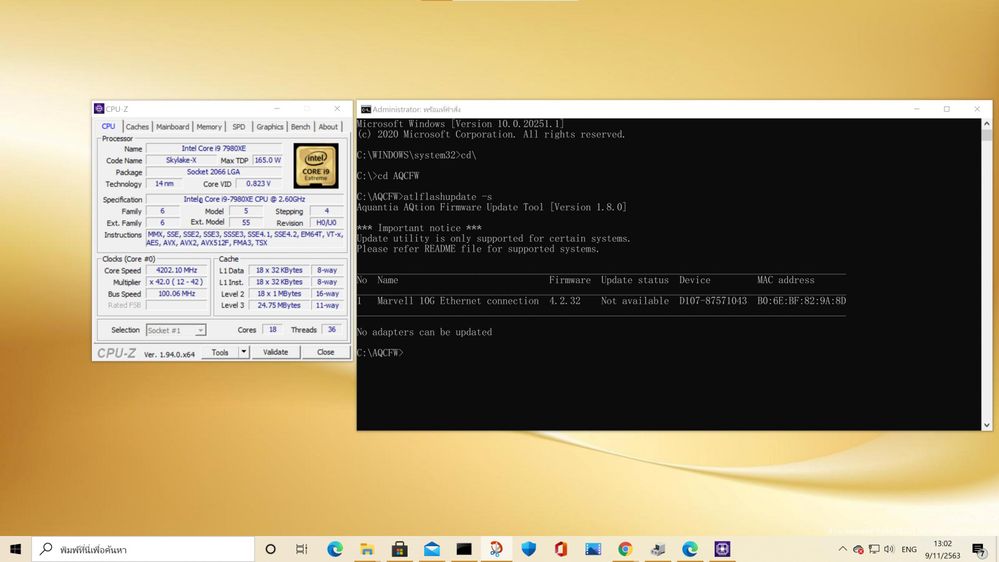Select the CPU tab in CPU-Z

108,126
